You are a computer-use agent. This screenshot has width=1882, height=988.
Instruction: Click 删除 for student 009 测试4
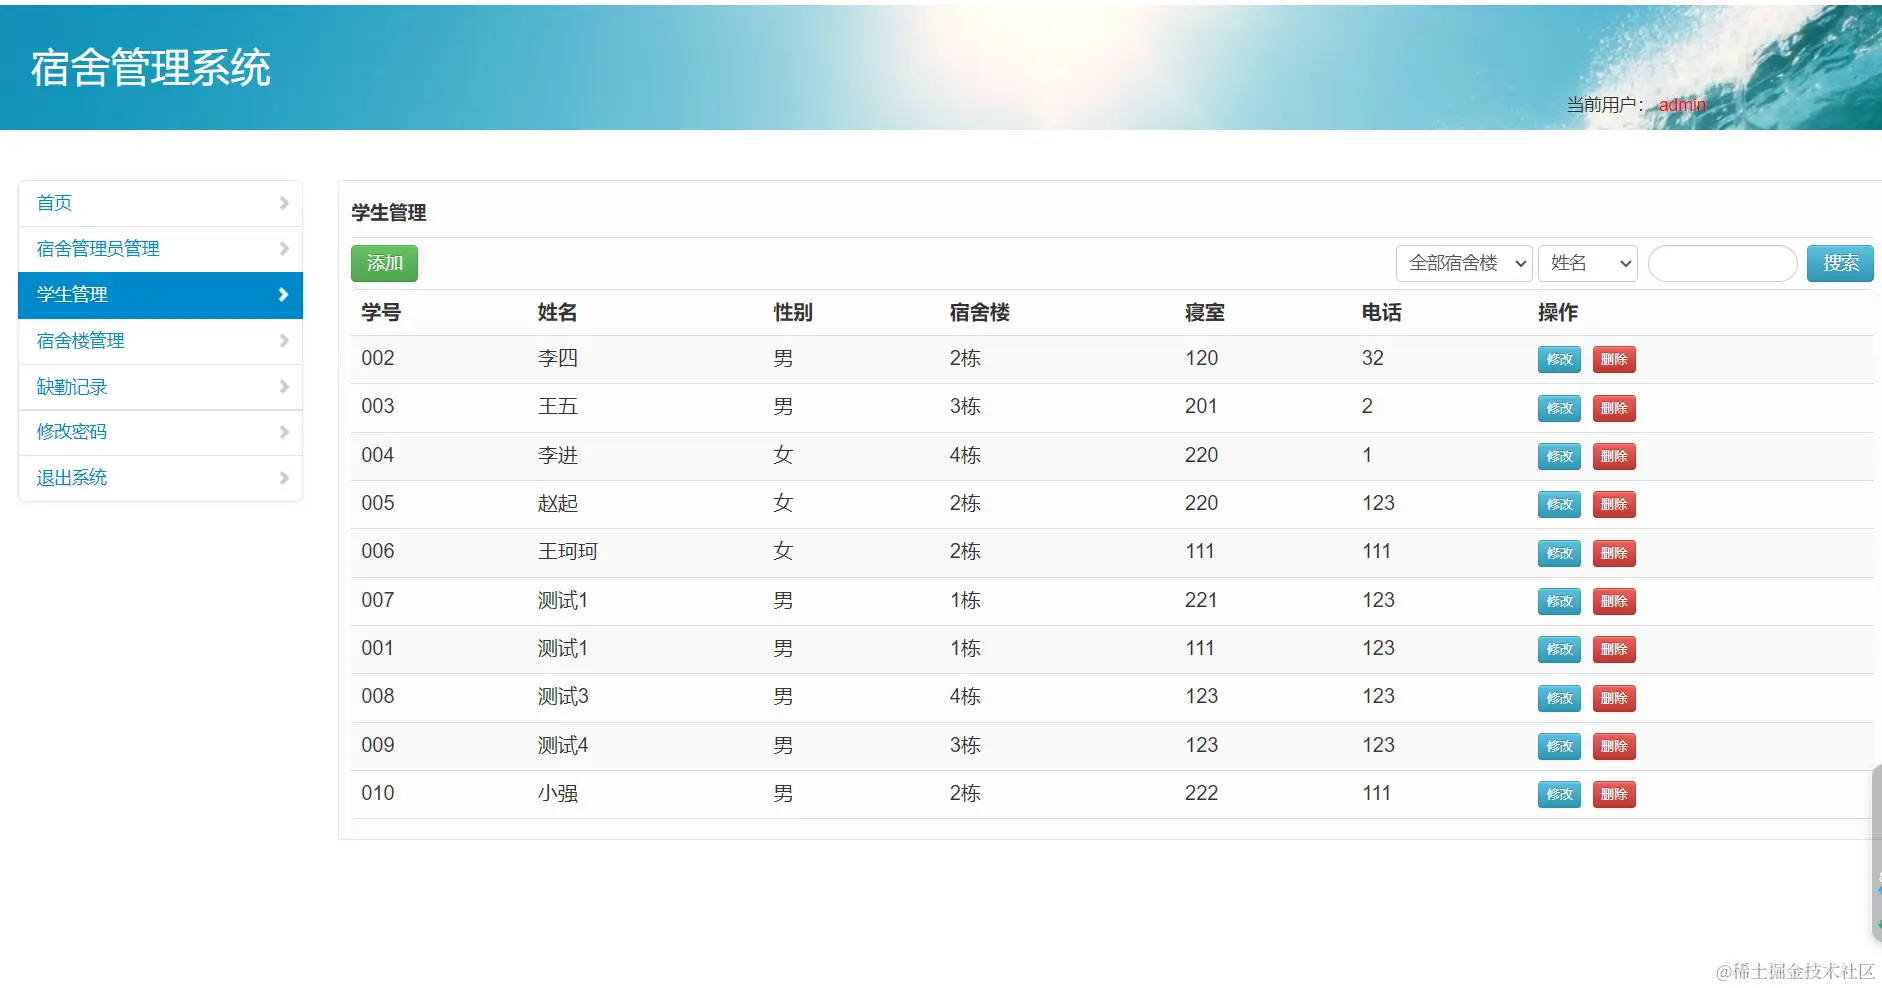tap(1614, 746)
